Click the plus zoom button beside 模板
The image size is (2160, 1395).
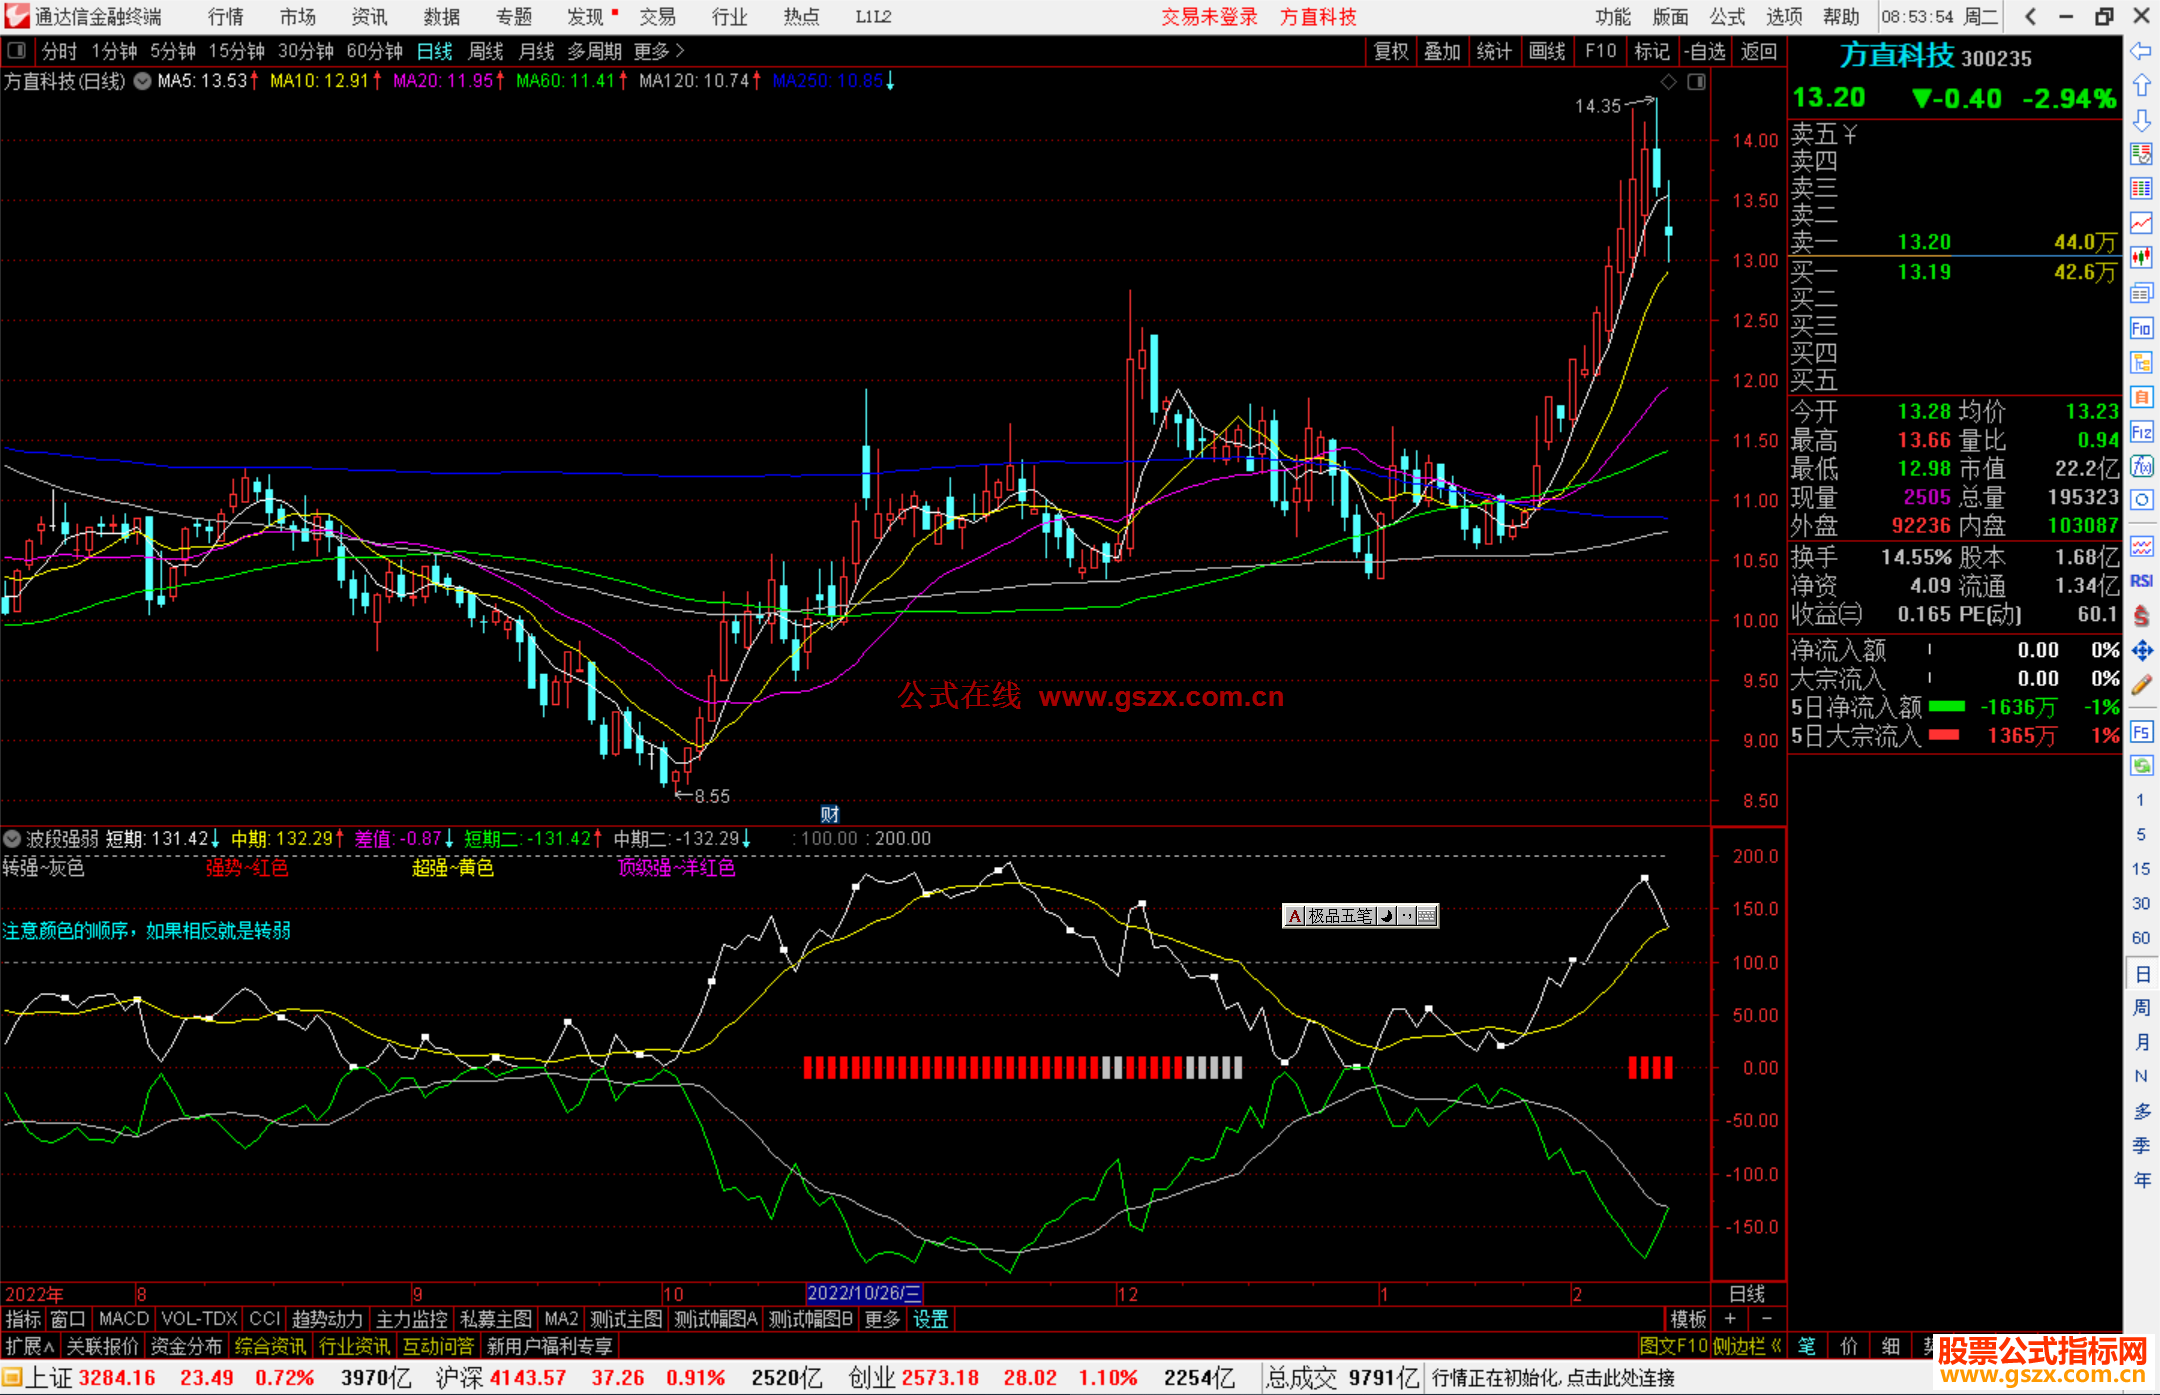1730,1319
